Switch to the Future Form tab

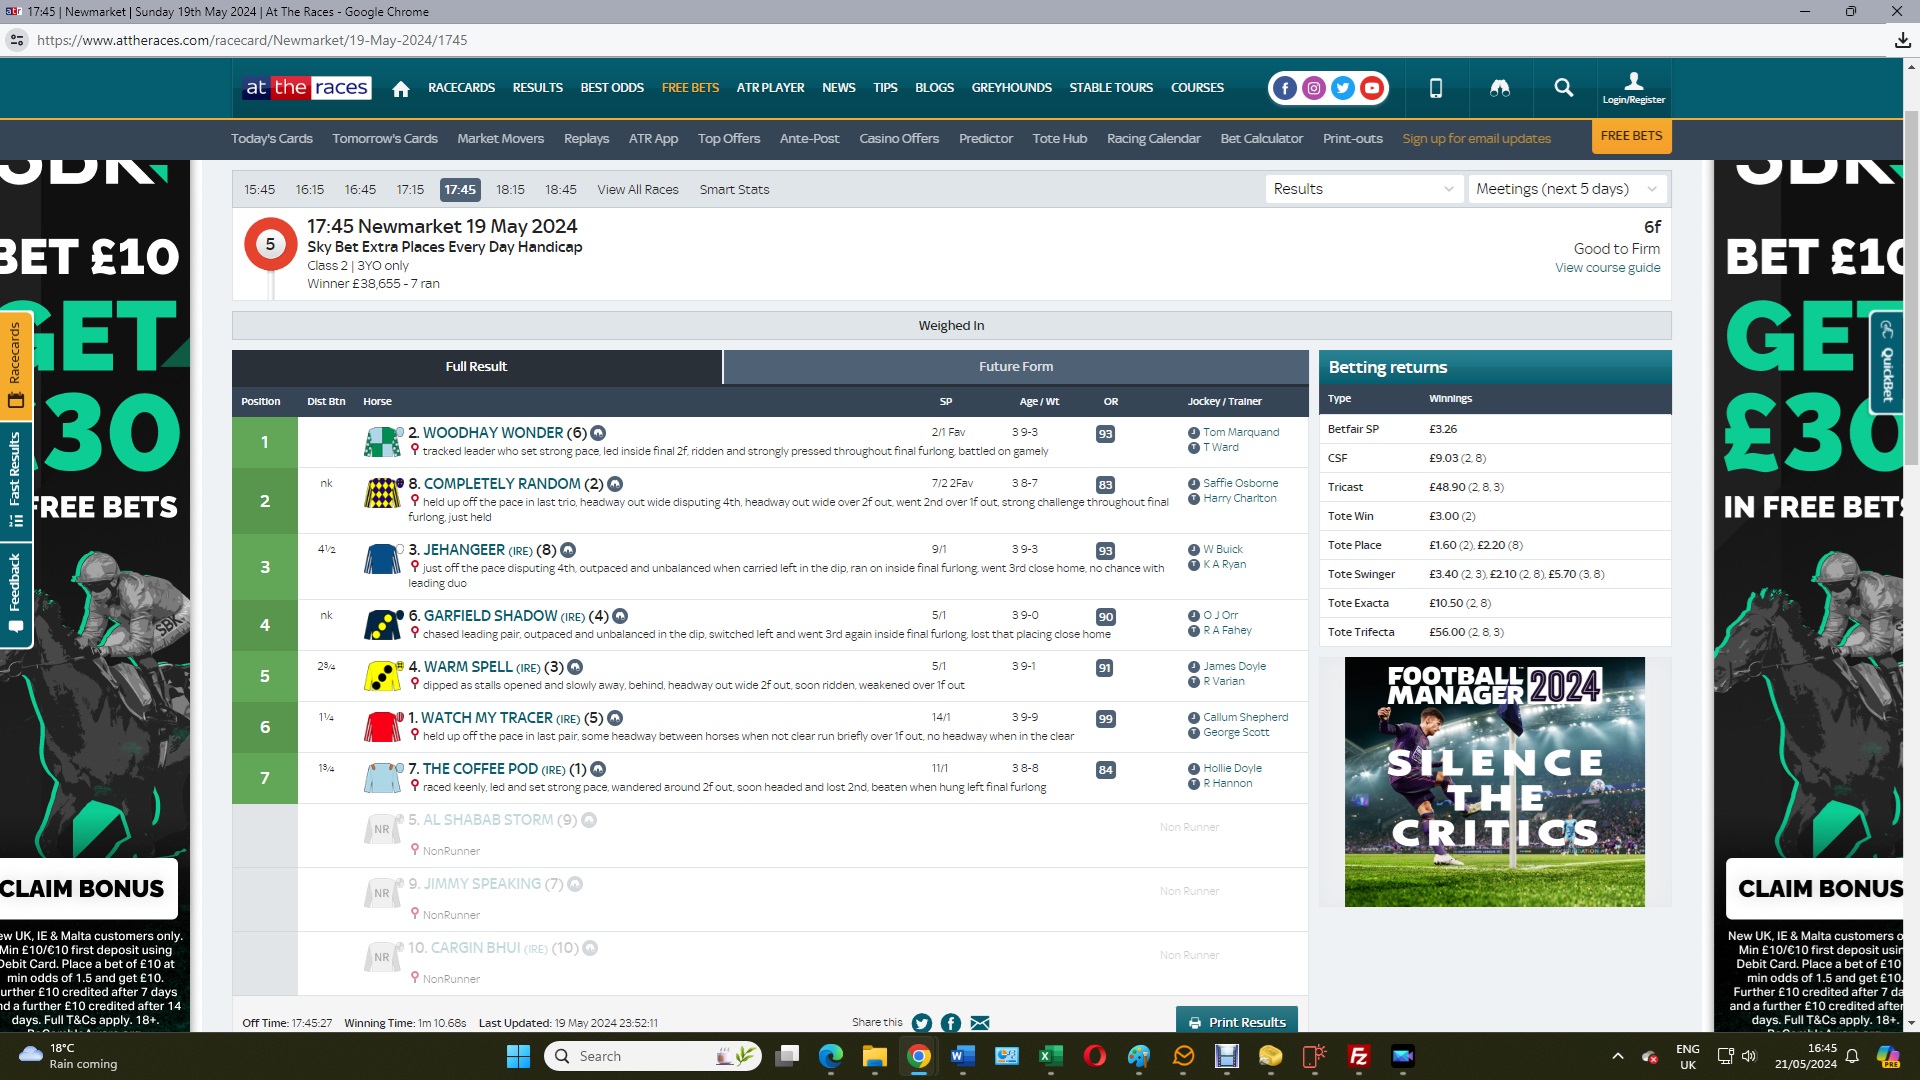1015,367
